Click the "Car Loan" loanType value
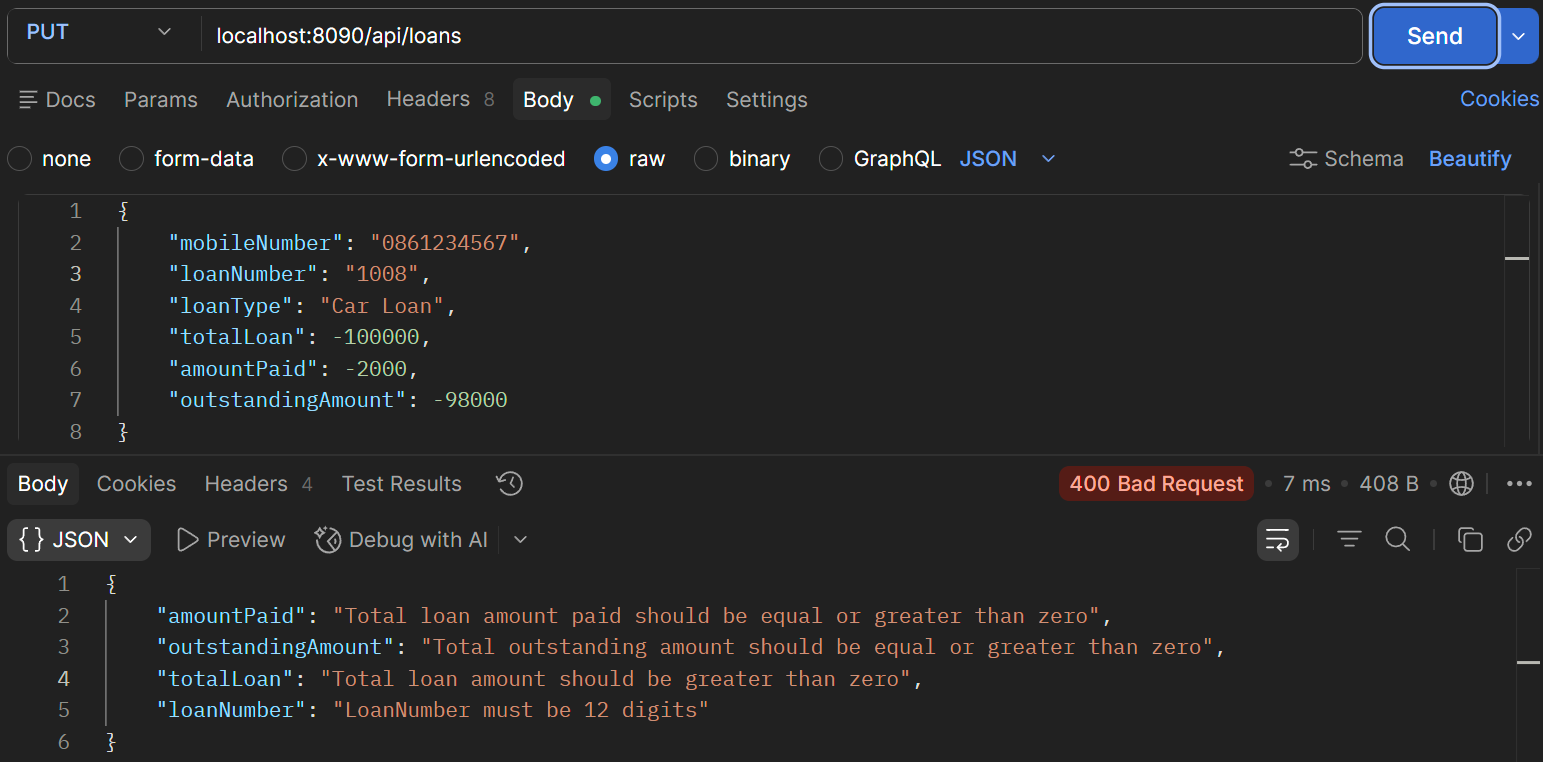Screen dimensions: 1543x762 [x=382, y=306]
